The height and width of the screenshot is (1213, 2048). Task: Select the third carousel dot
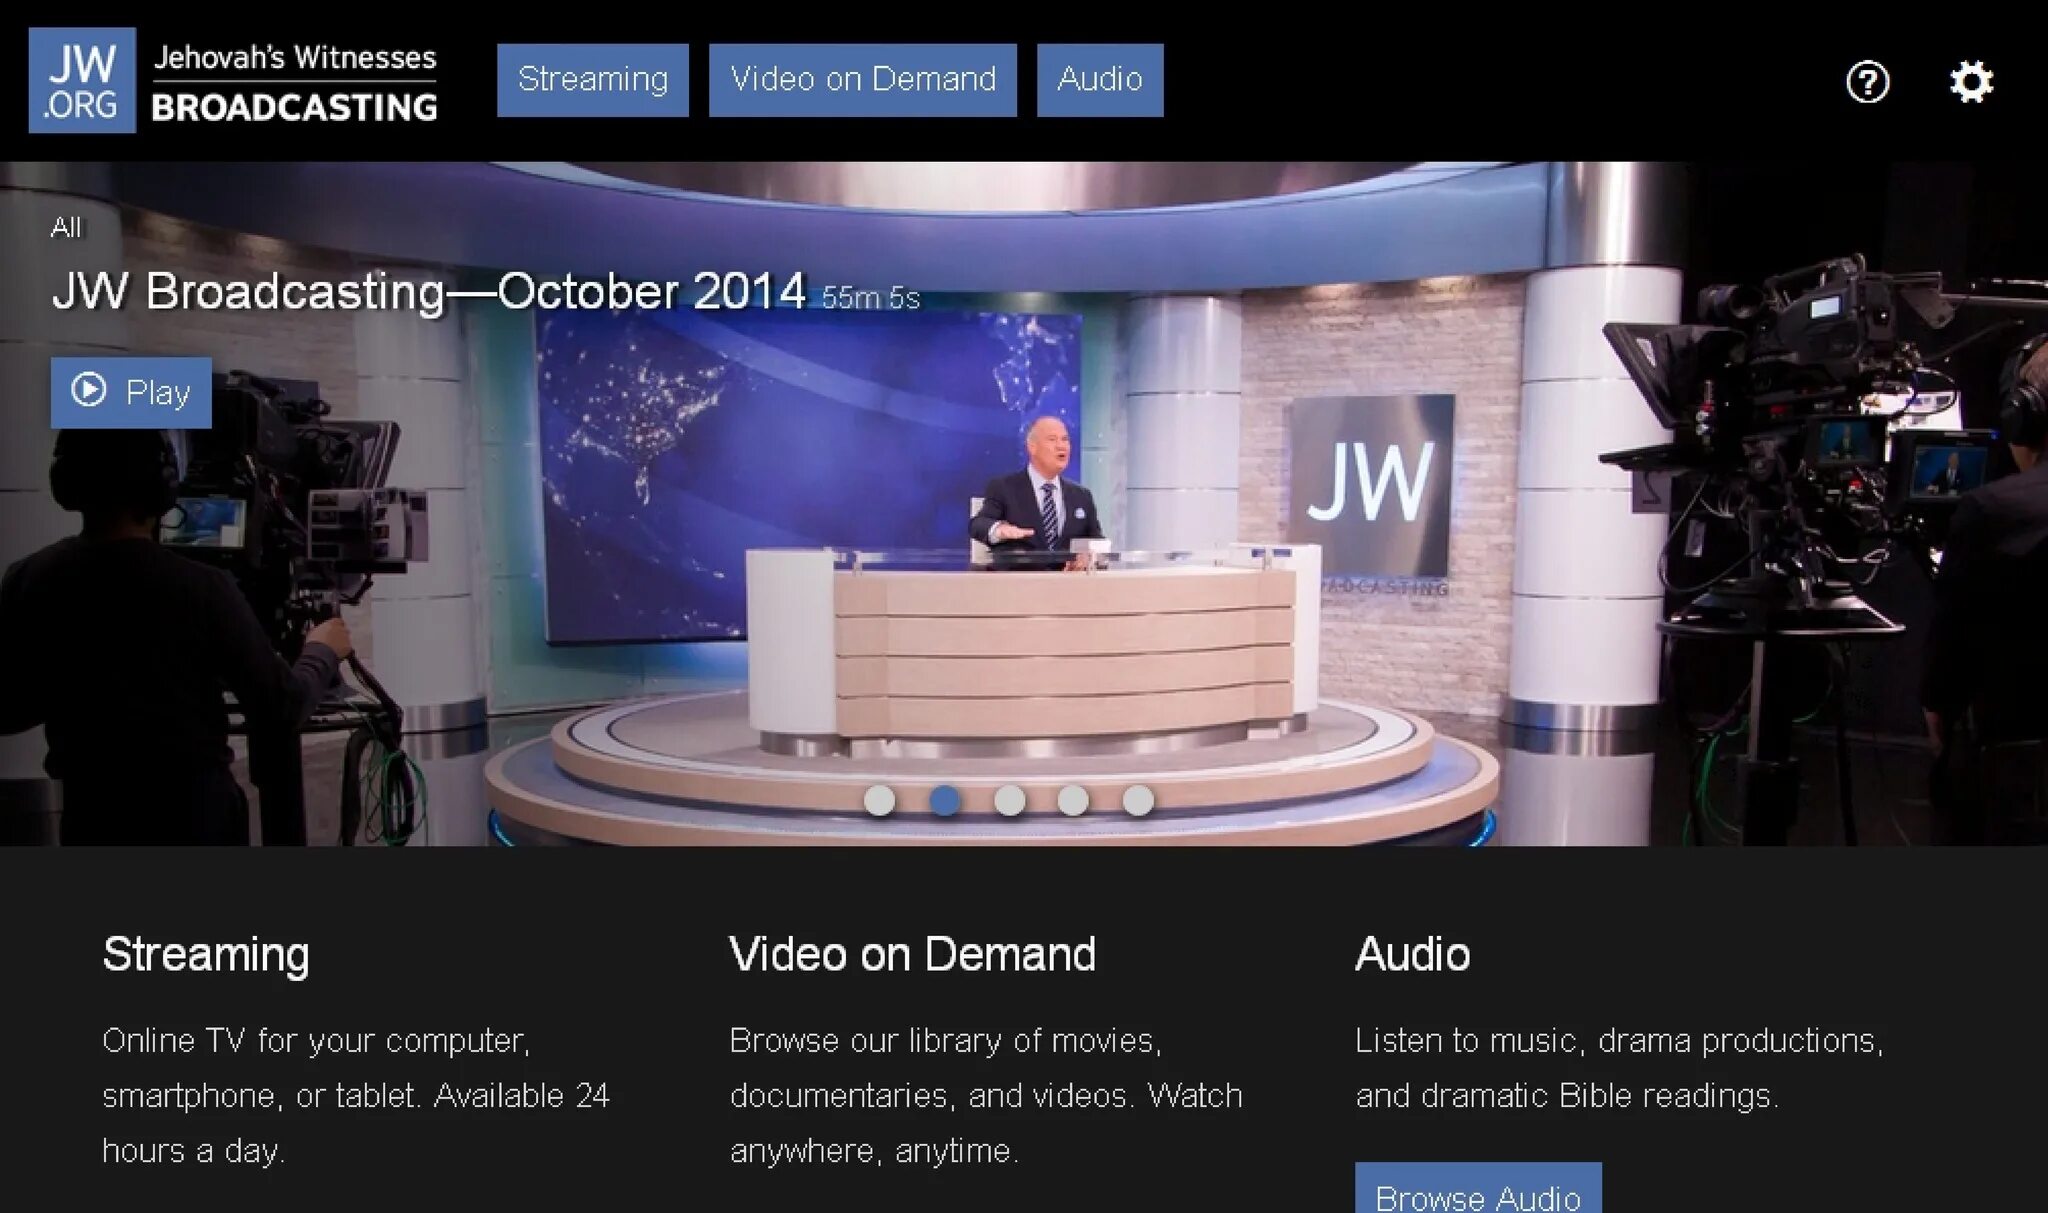(x=1009, y=800)
